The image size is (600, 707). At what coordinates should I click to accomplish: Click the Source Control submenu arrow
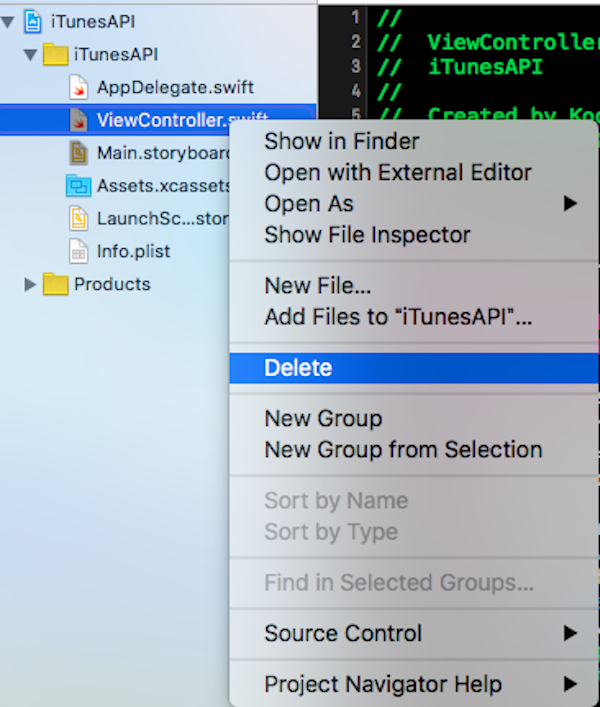570,634
